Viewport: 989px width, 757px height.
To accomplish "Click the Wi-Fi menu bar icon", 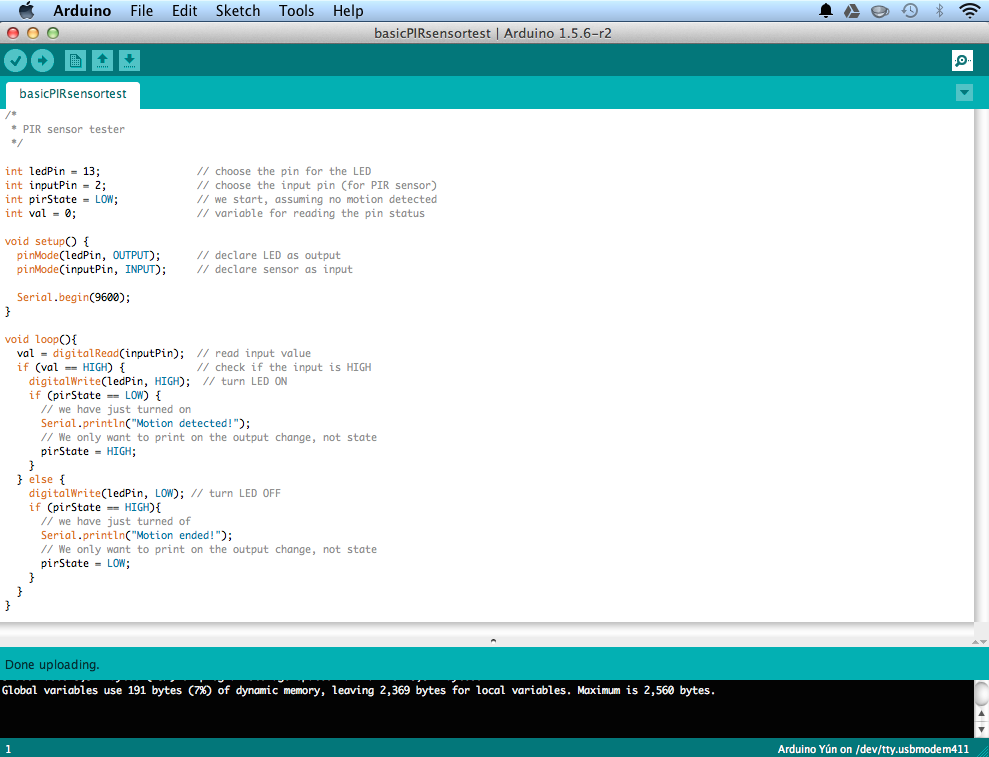I will click(x=969, y=10).
